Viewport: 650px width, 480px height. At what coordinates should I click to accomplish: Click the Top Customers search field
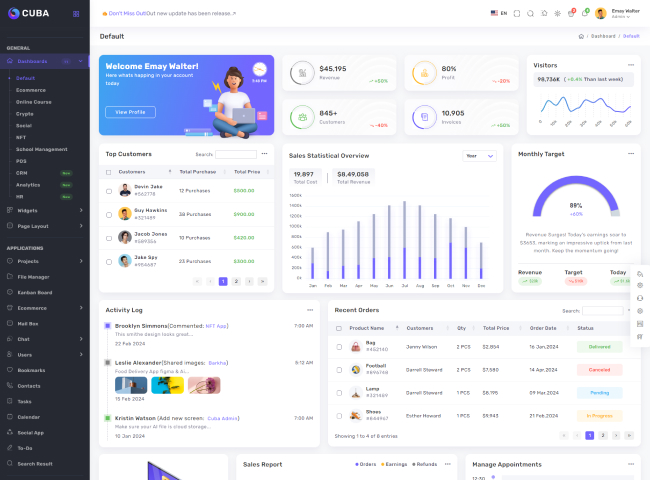(x=236, y=154)
